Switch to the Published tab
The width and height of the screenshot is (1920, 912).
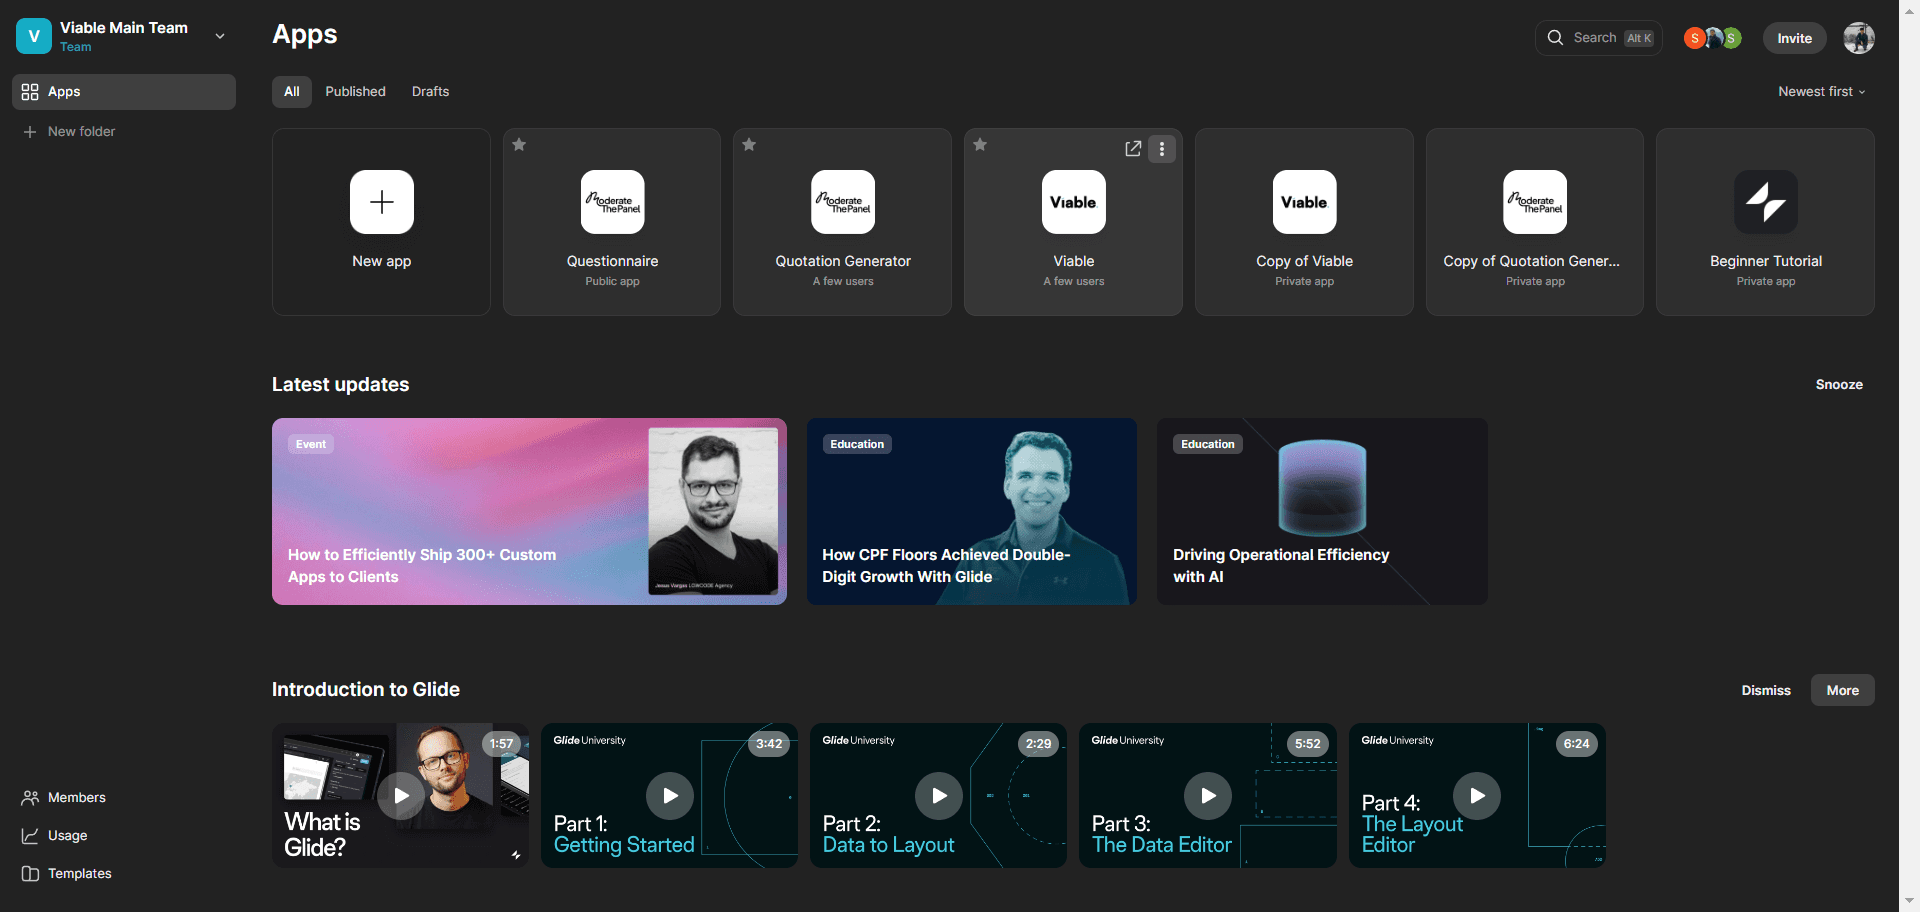click(355, 91)
